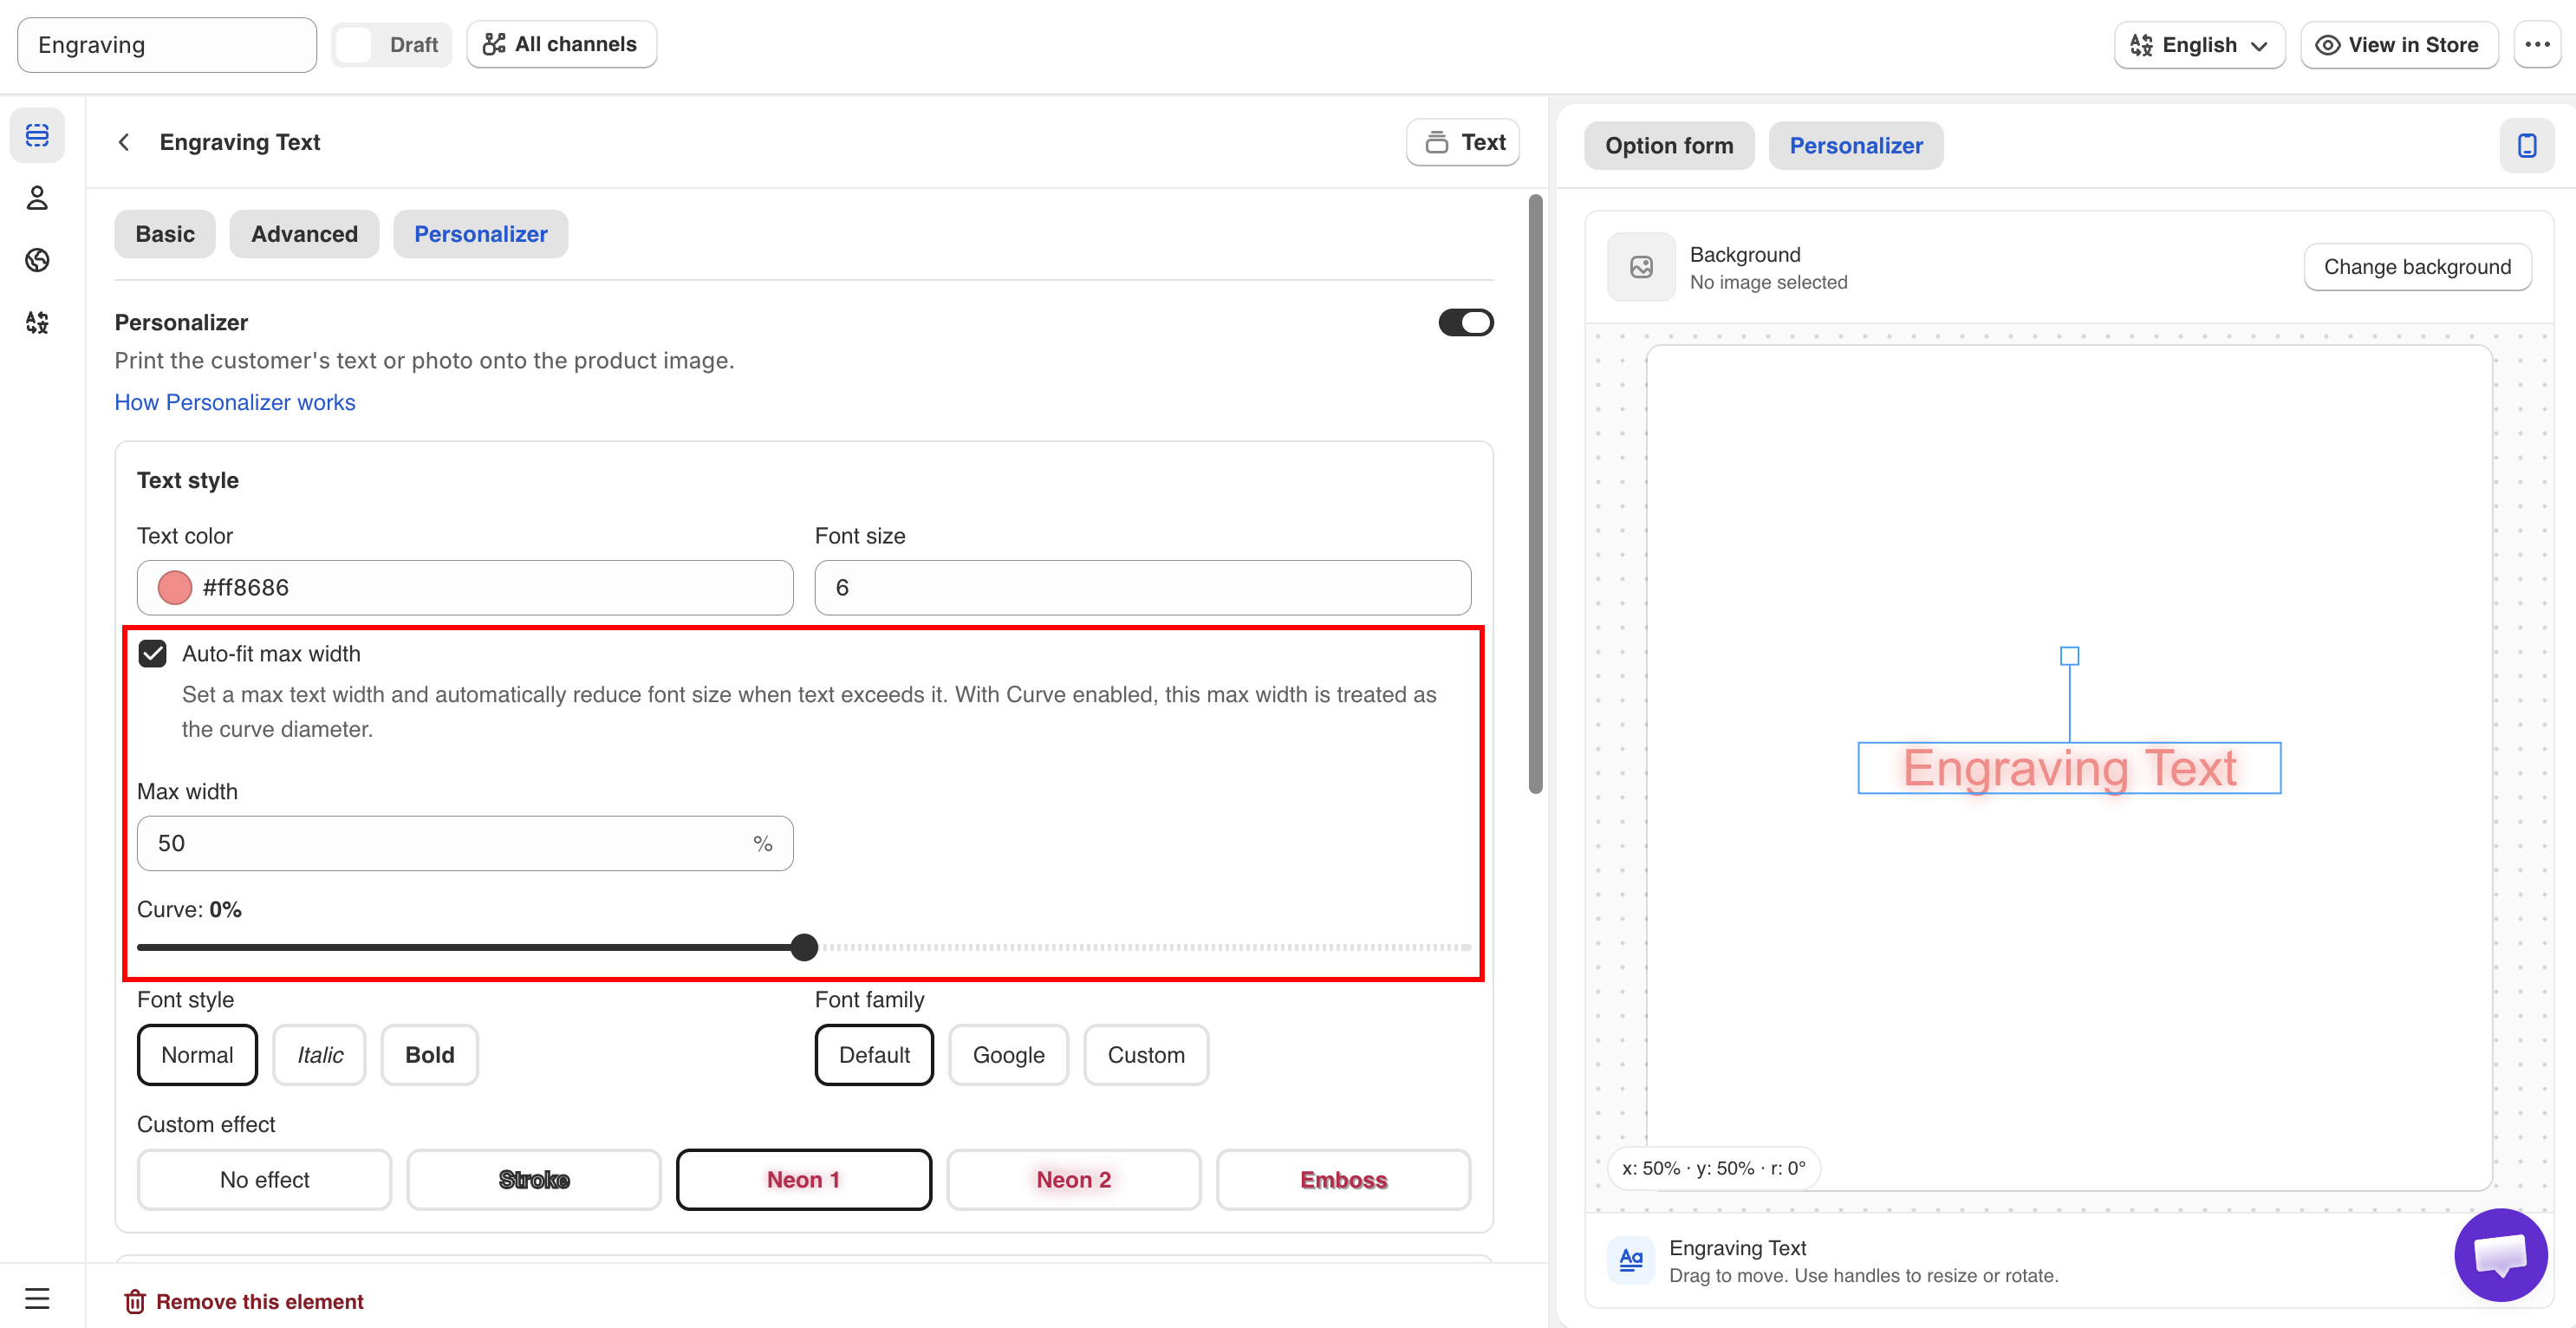Open the All channels selector

click(561, 45)
